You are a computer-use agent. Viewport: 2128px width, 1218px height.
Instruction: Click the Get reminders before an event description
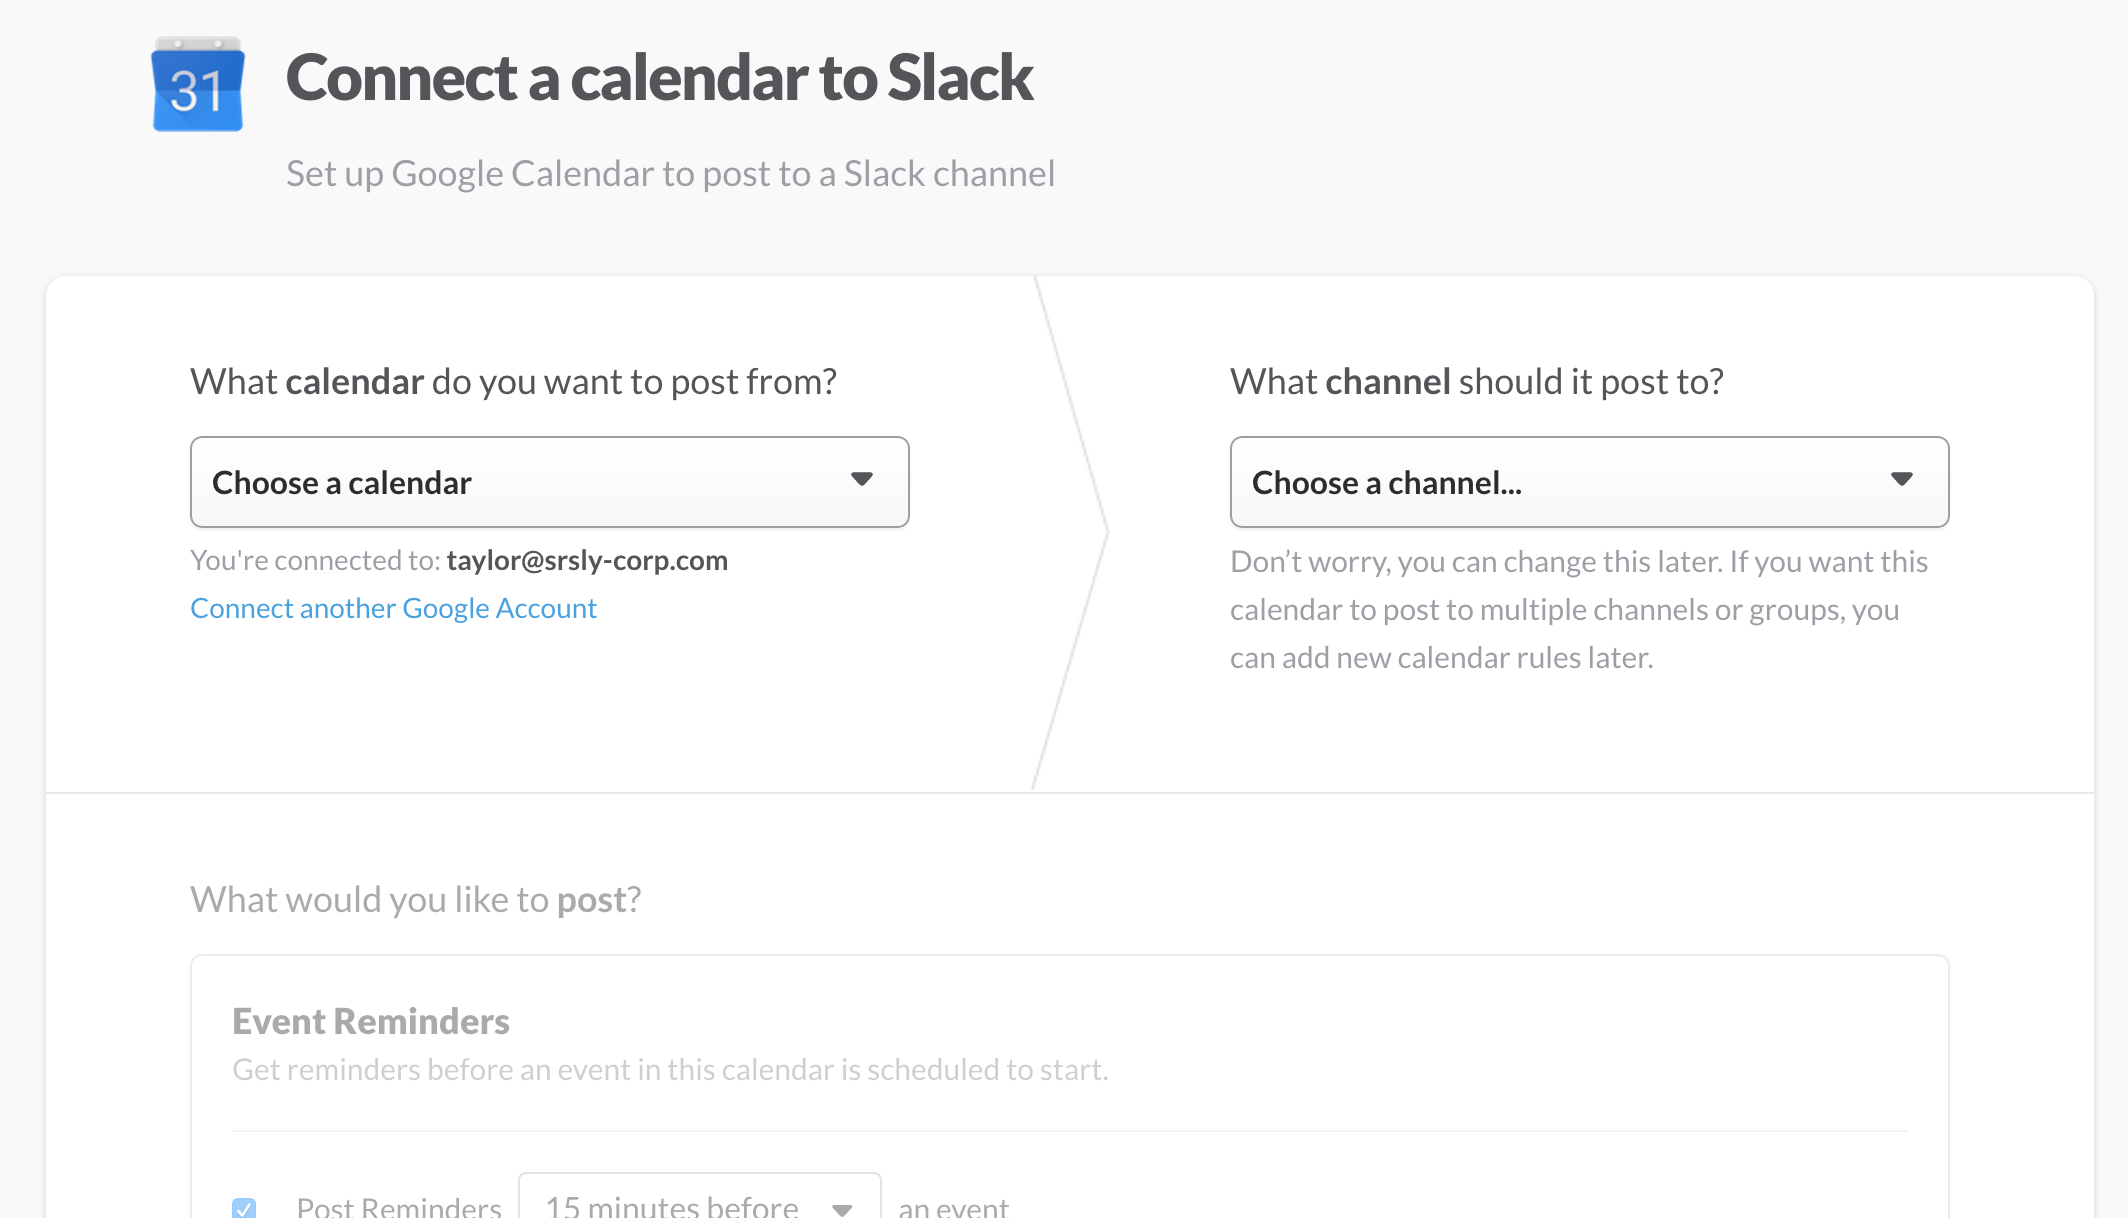670,1070
